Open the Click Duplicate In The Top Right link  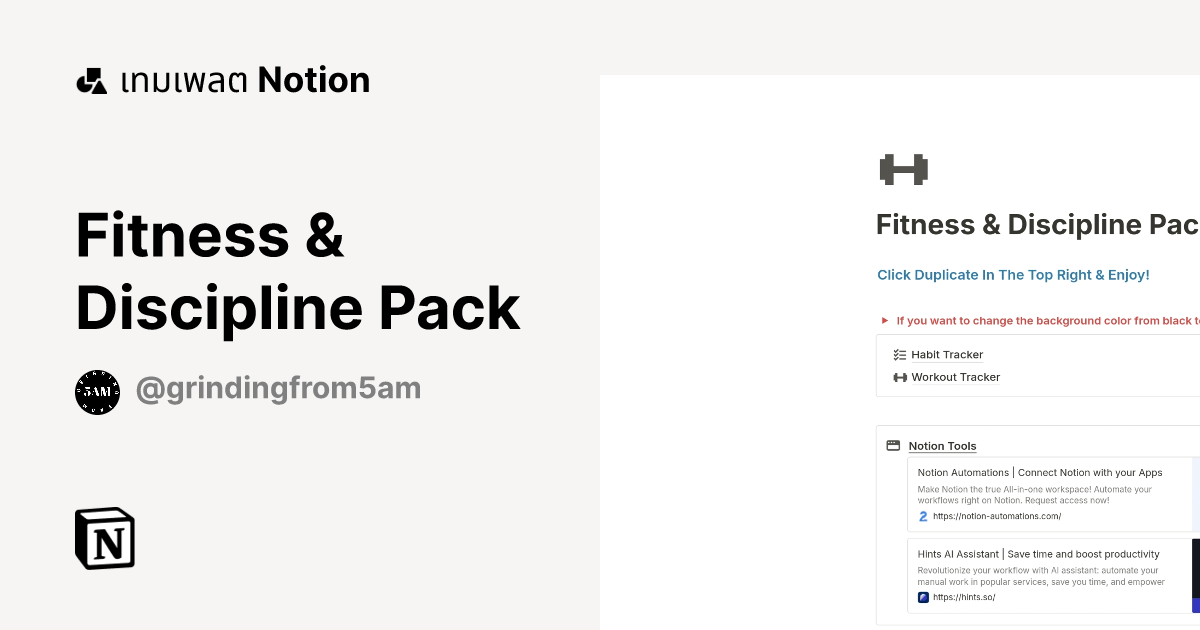click(x=1013, y=275)
